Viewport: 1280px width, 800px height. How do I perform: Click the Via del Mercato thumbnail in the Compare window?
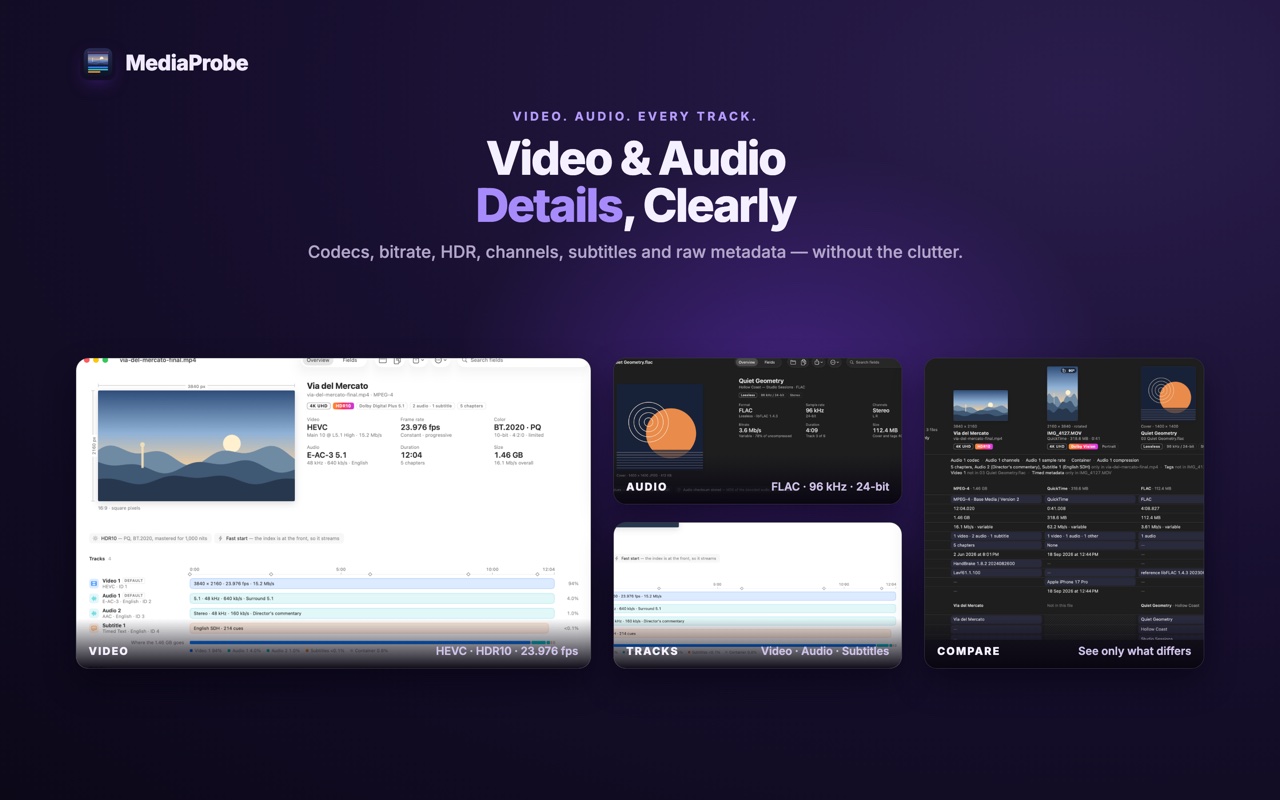[x=980, y=405]
